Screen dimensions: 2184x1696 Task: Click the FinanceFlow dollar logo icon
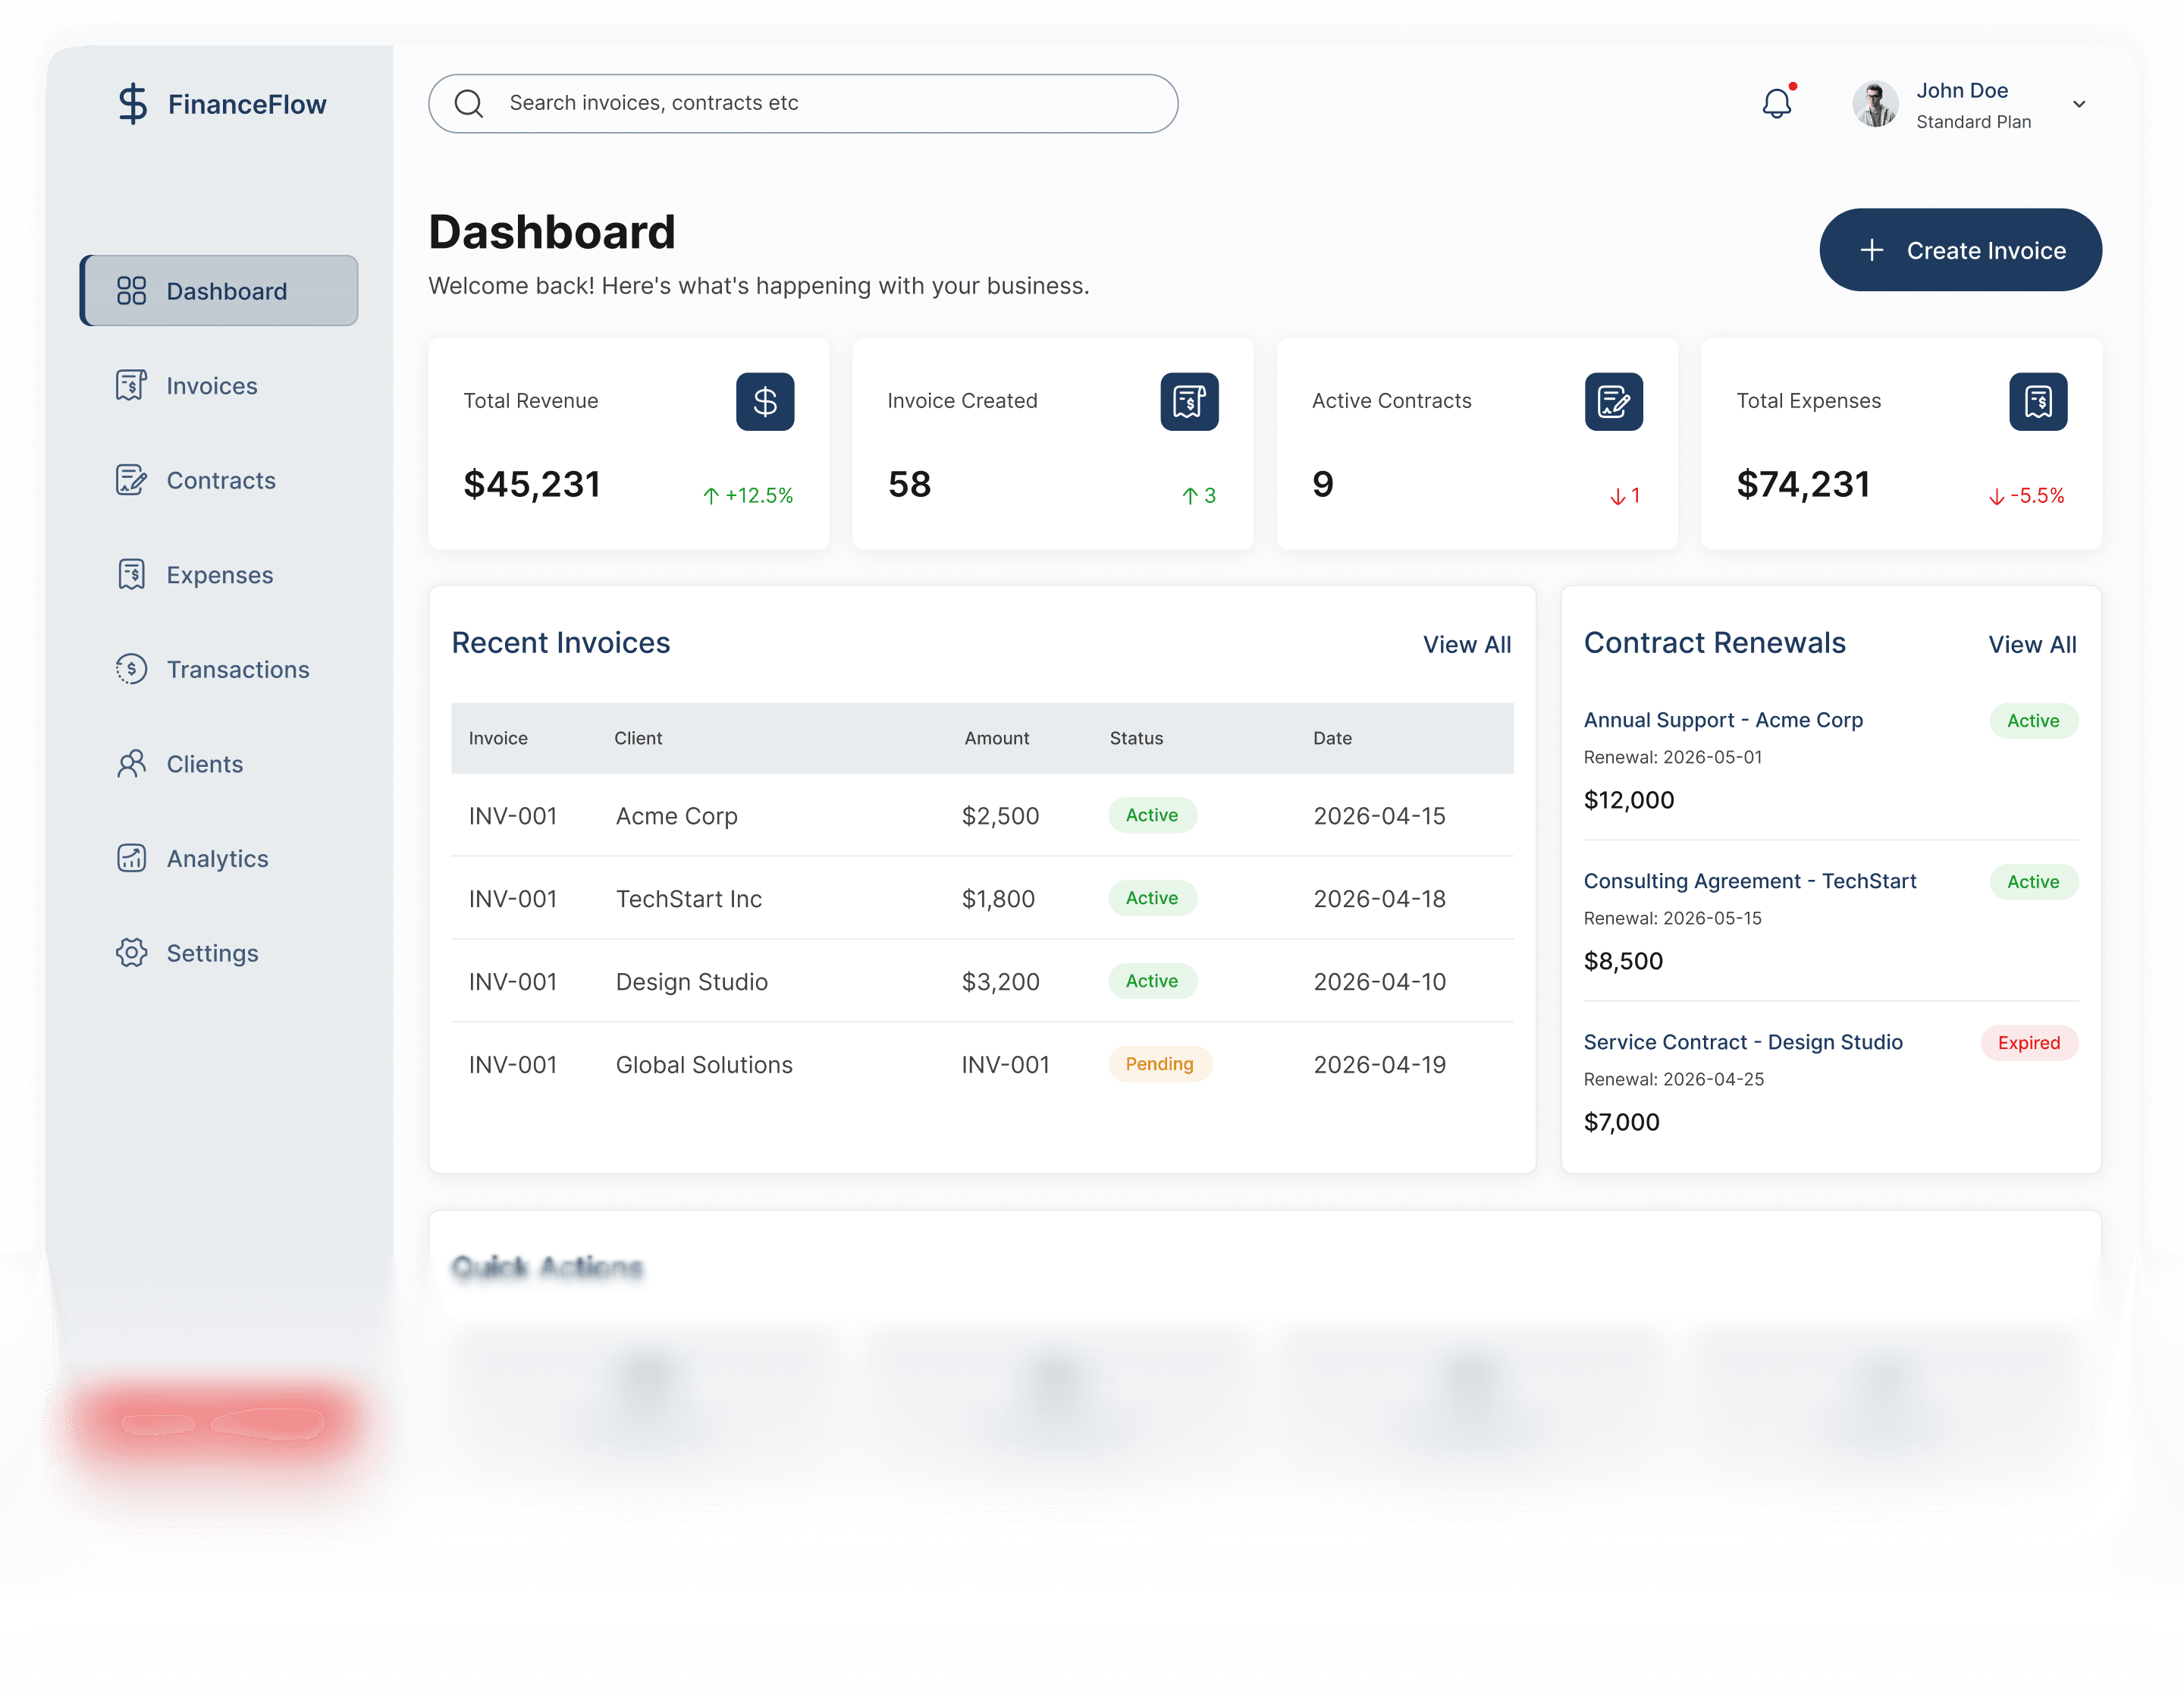132,104
